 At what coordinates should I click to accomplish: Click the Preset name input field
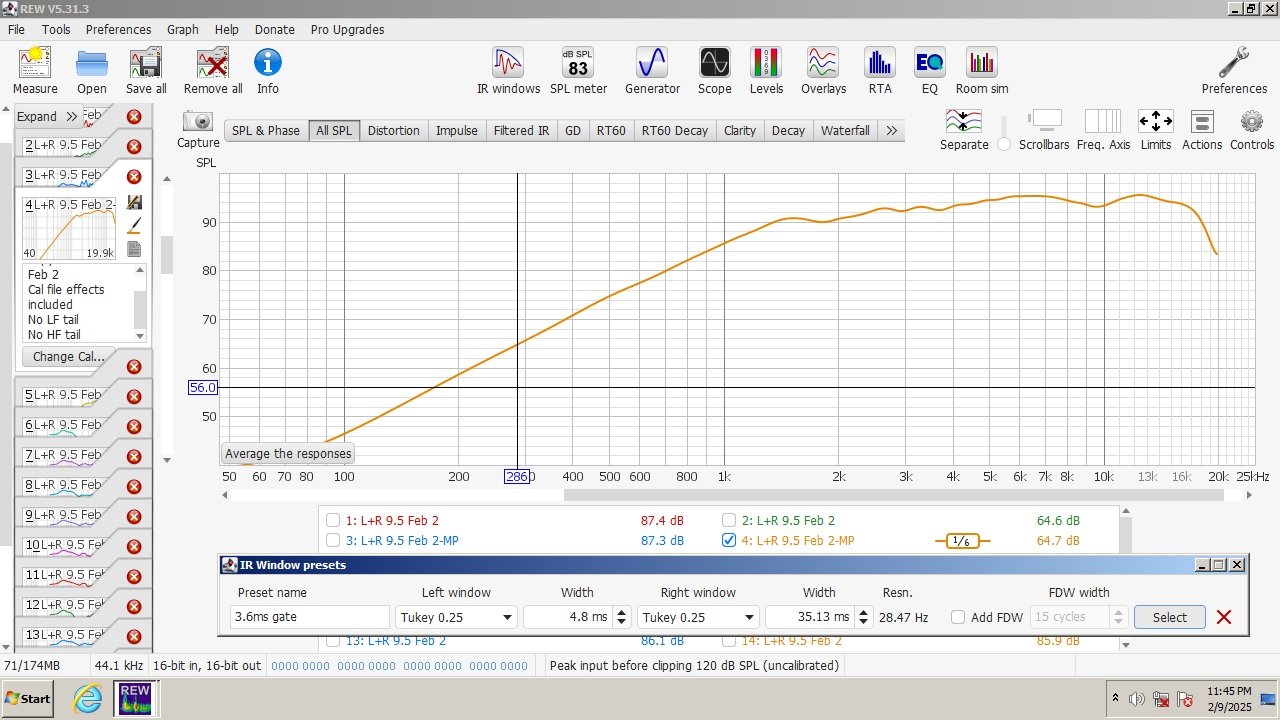click(x=310, y=617)
